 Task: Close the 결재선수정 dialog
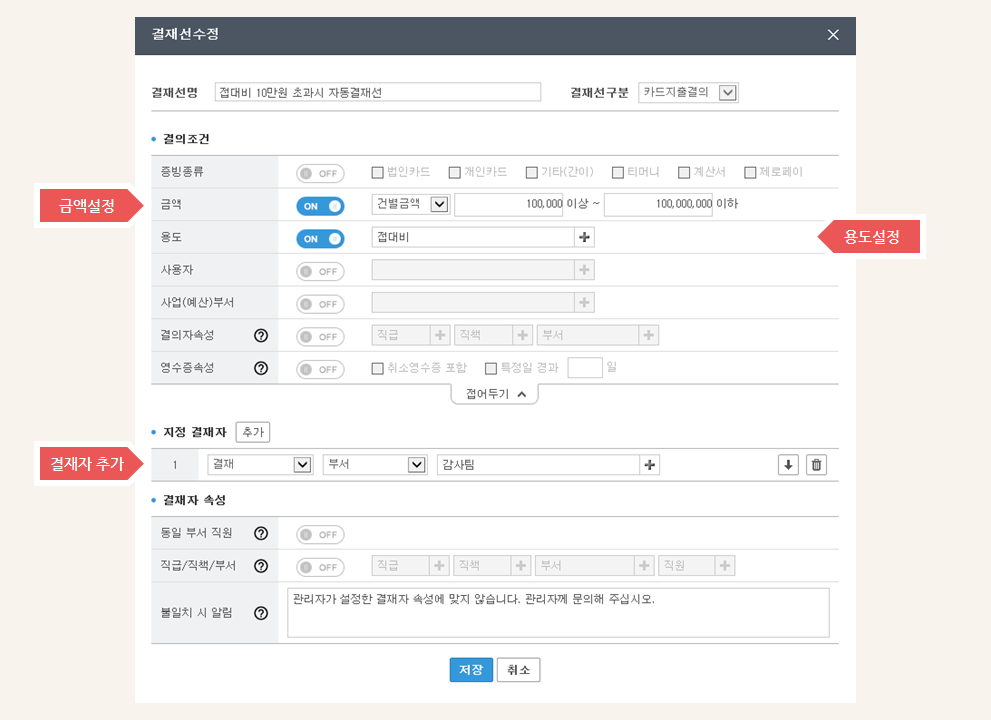point(833,35)
